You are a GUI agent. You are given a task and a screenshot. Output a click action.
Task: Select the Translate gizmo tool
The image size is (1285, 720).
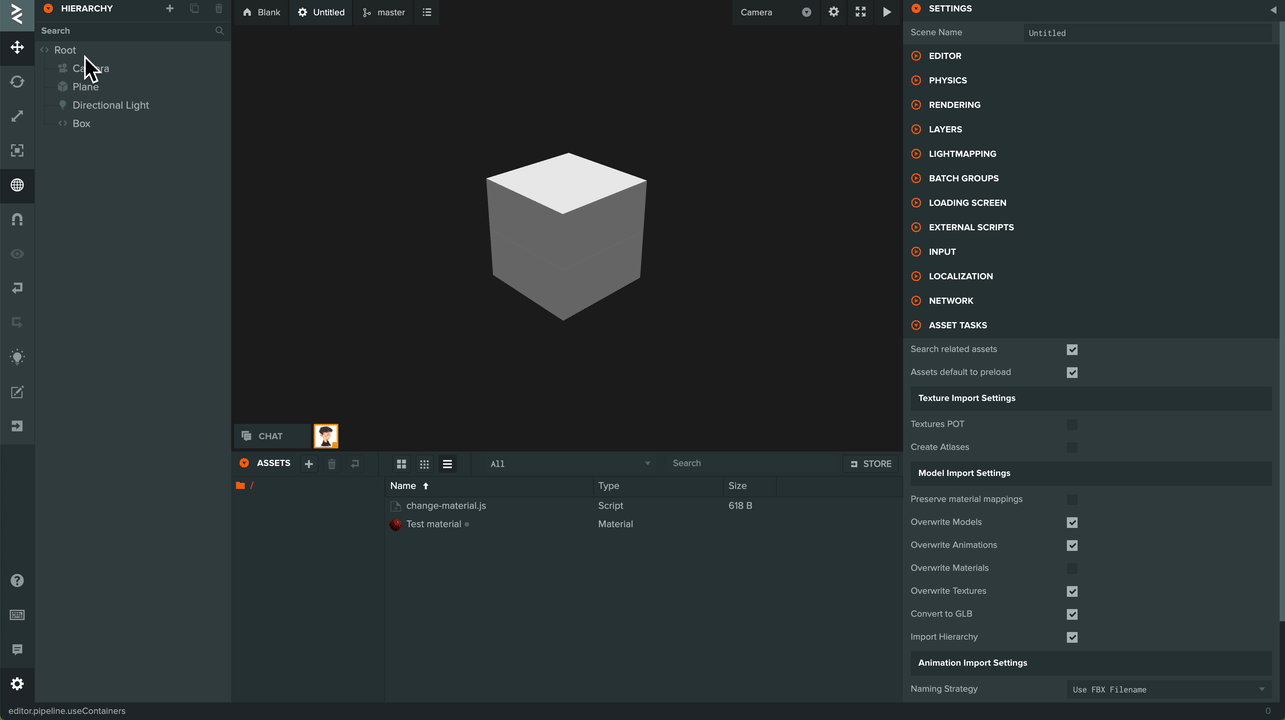pyautogui.click(x=17, y=47)
